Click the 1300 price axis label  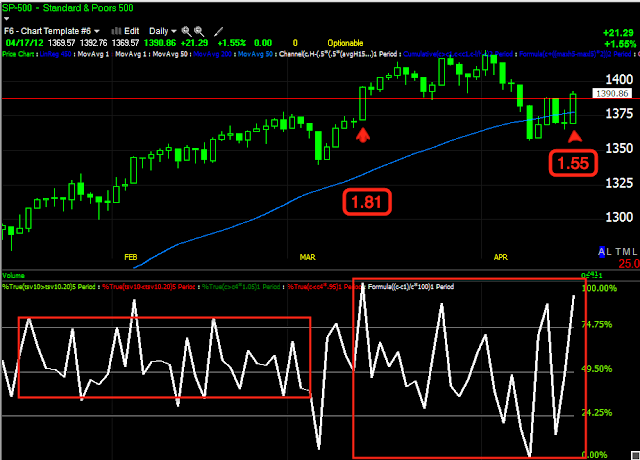point(619,217)
